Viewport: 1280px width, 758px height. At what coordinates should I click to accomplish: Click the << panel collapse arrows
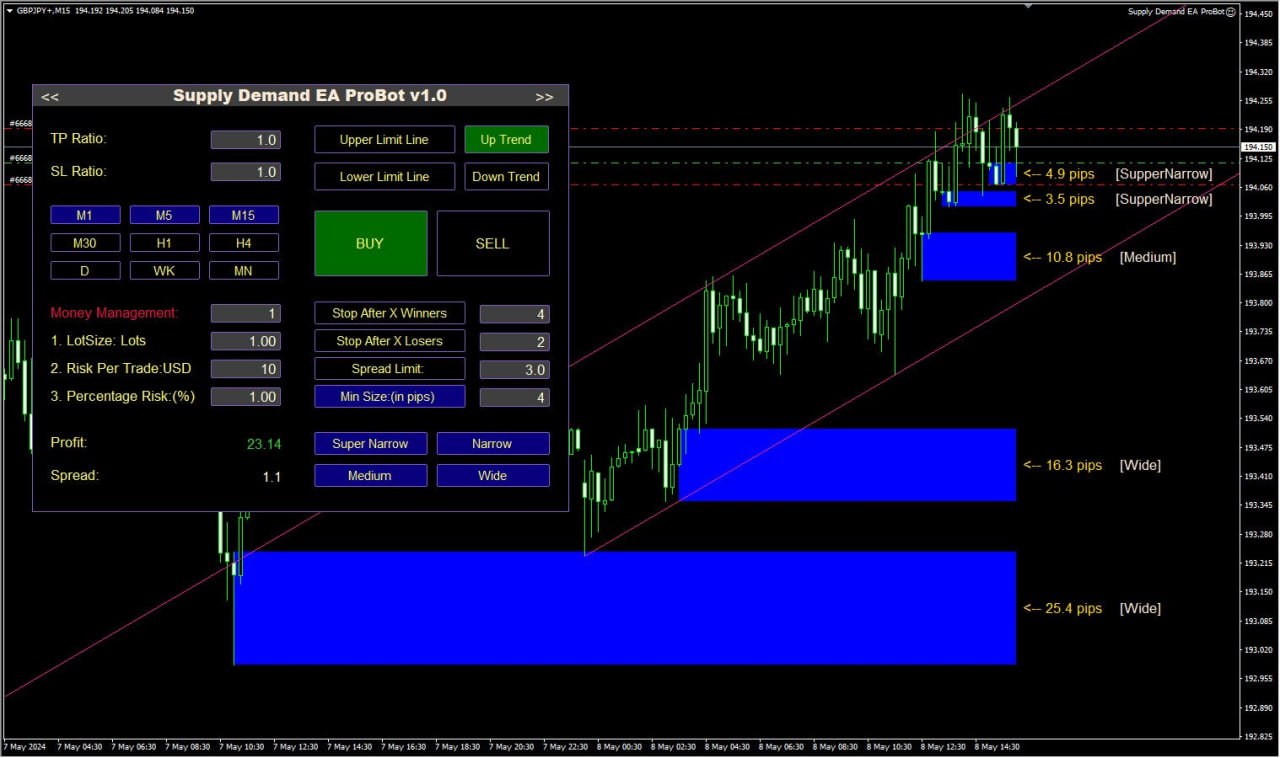pos(50,97)
